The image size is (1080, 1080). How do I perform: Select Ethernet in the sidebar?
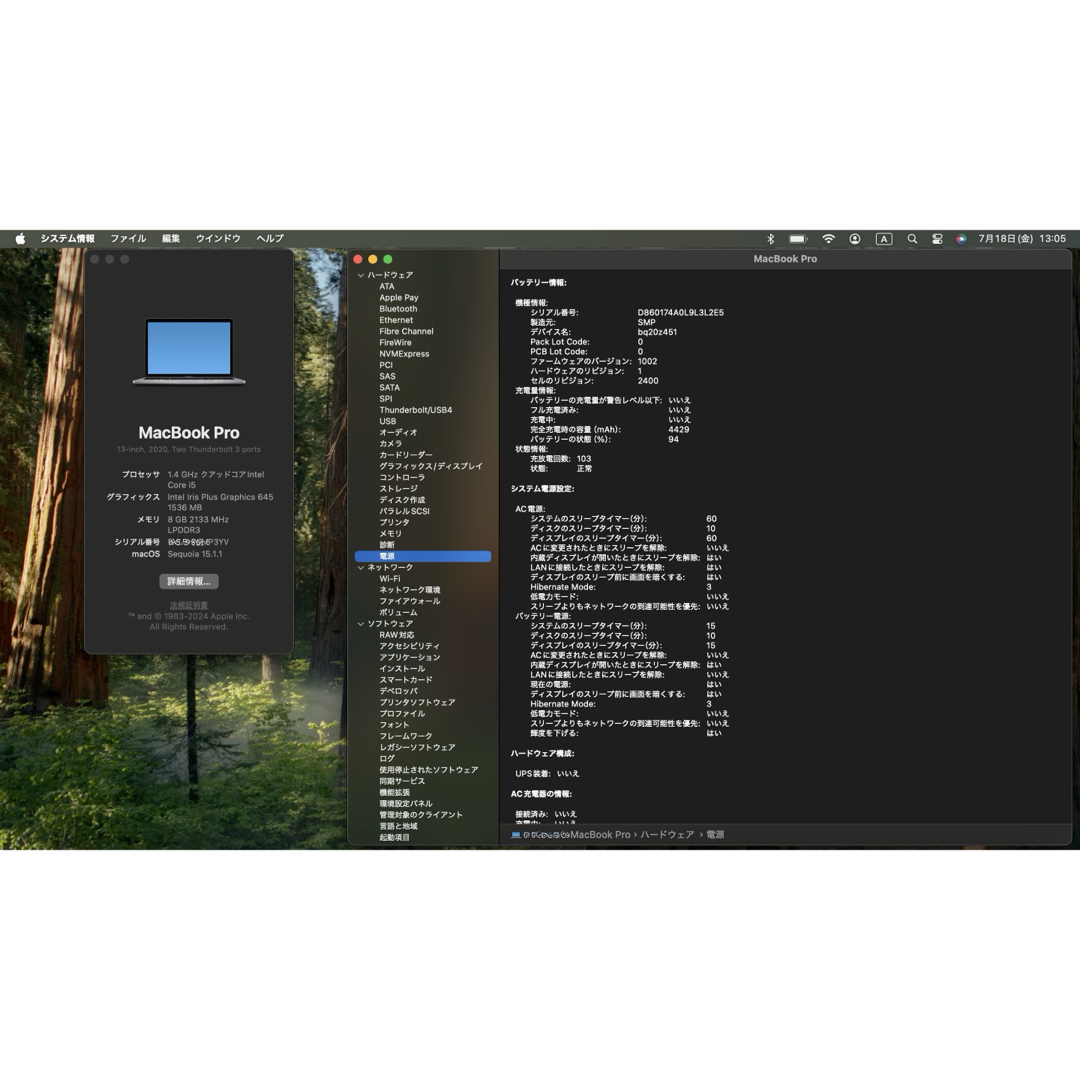[x=396, y=320]
